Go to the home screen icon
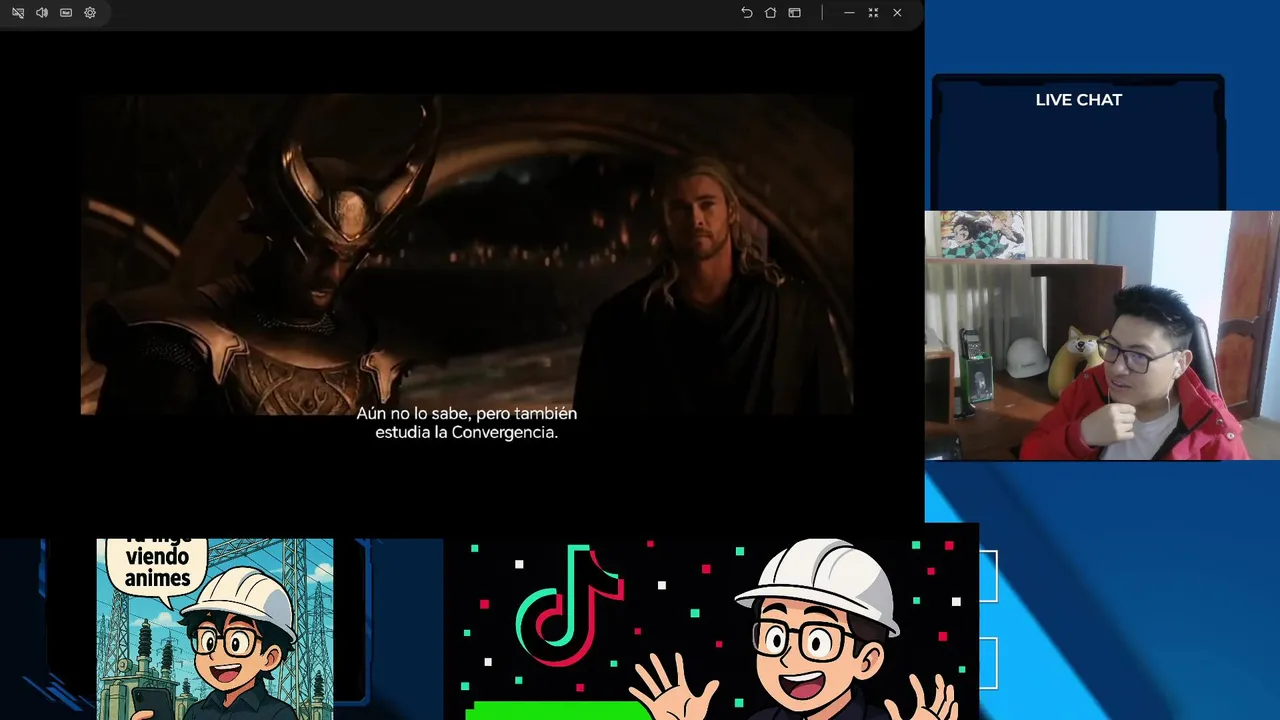Screen dimensions: 1280x720 point(770,13)
